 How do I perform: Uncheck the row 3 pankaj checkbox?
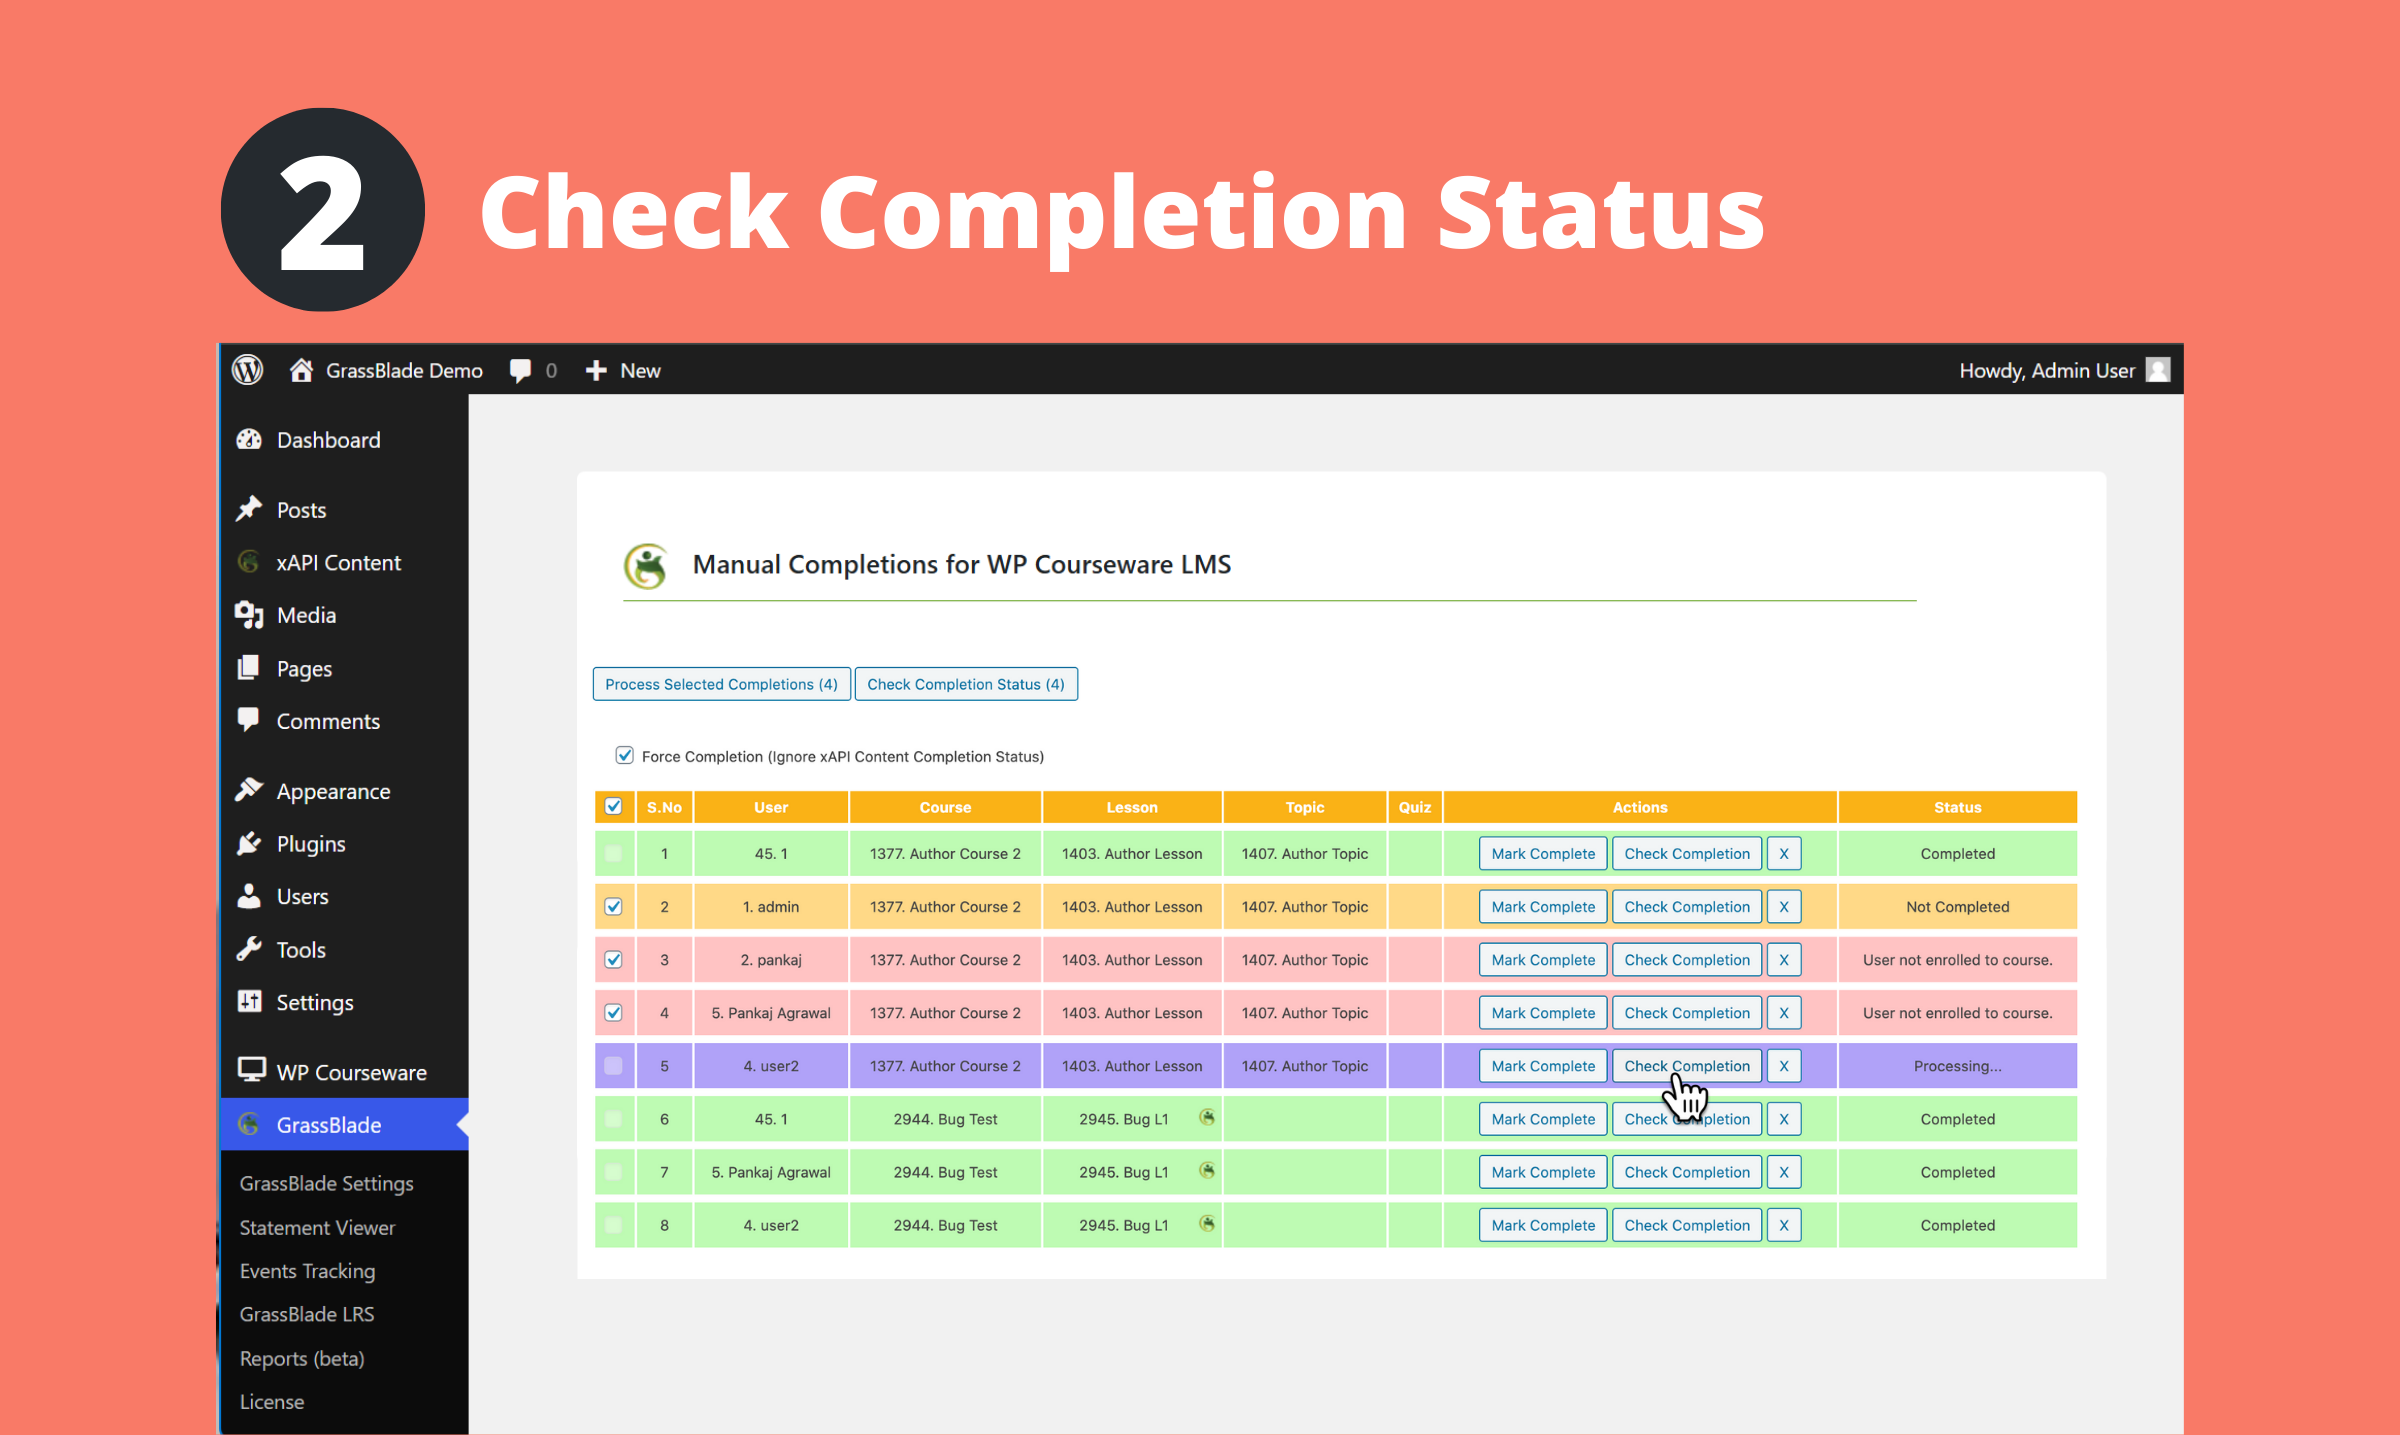614,959
